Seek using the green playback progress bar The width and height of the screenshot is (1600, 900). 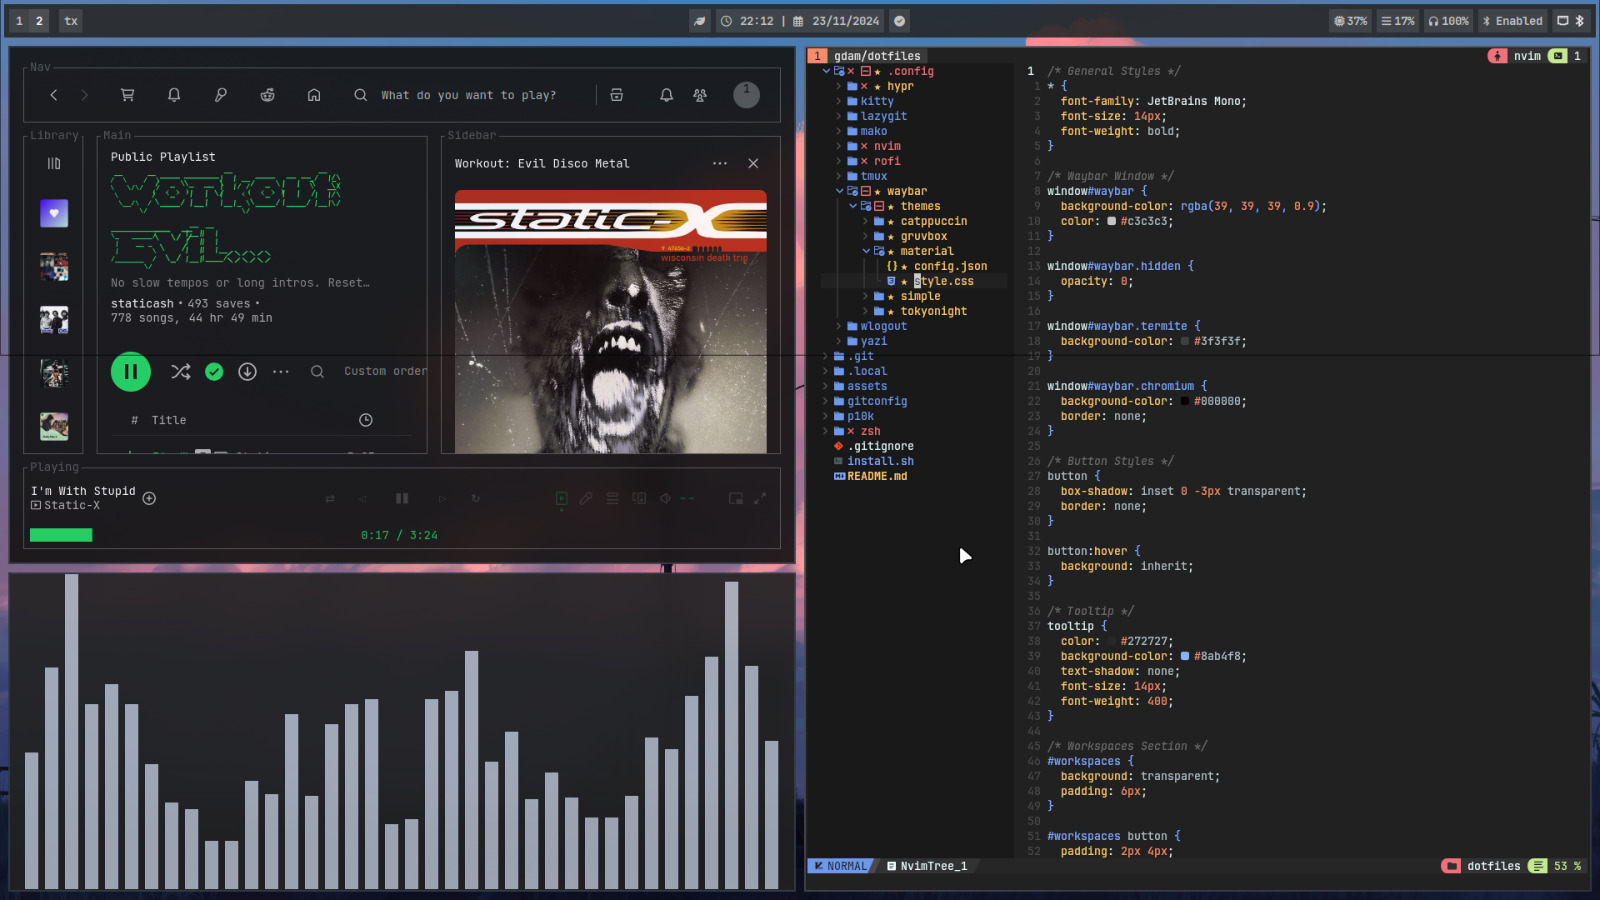click(61, 535)
